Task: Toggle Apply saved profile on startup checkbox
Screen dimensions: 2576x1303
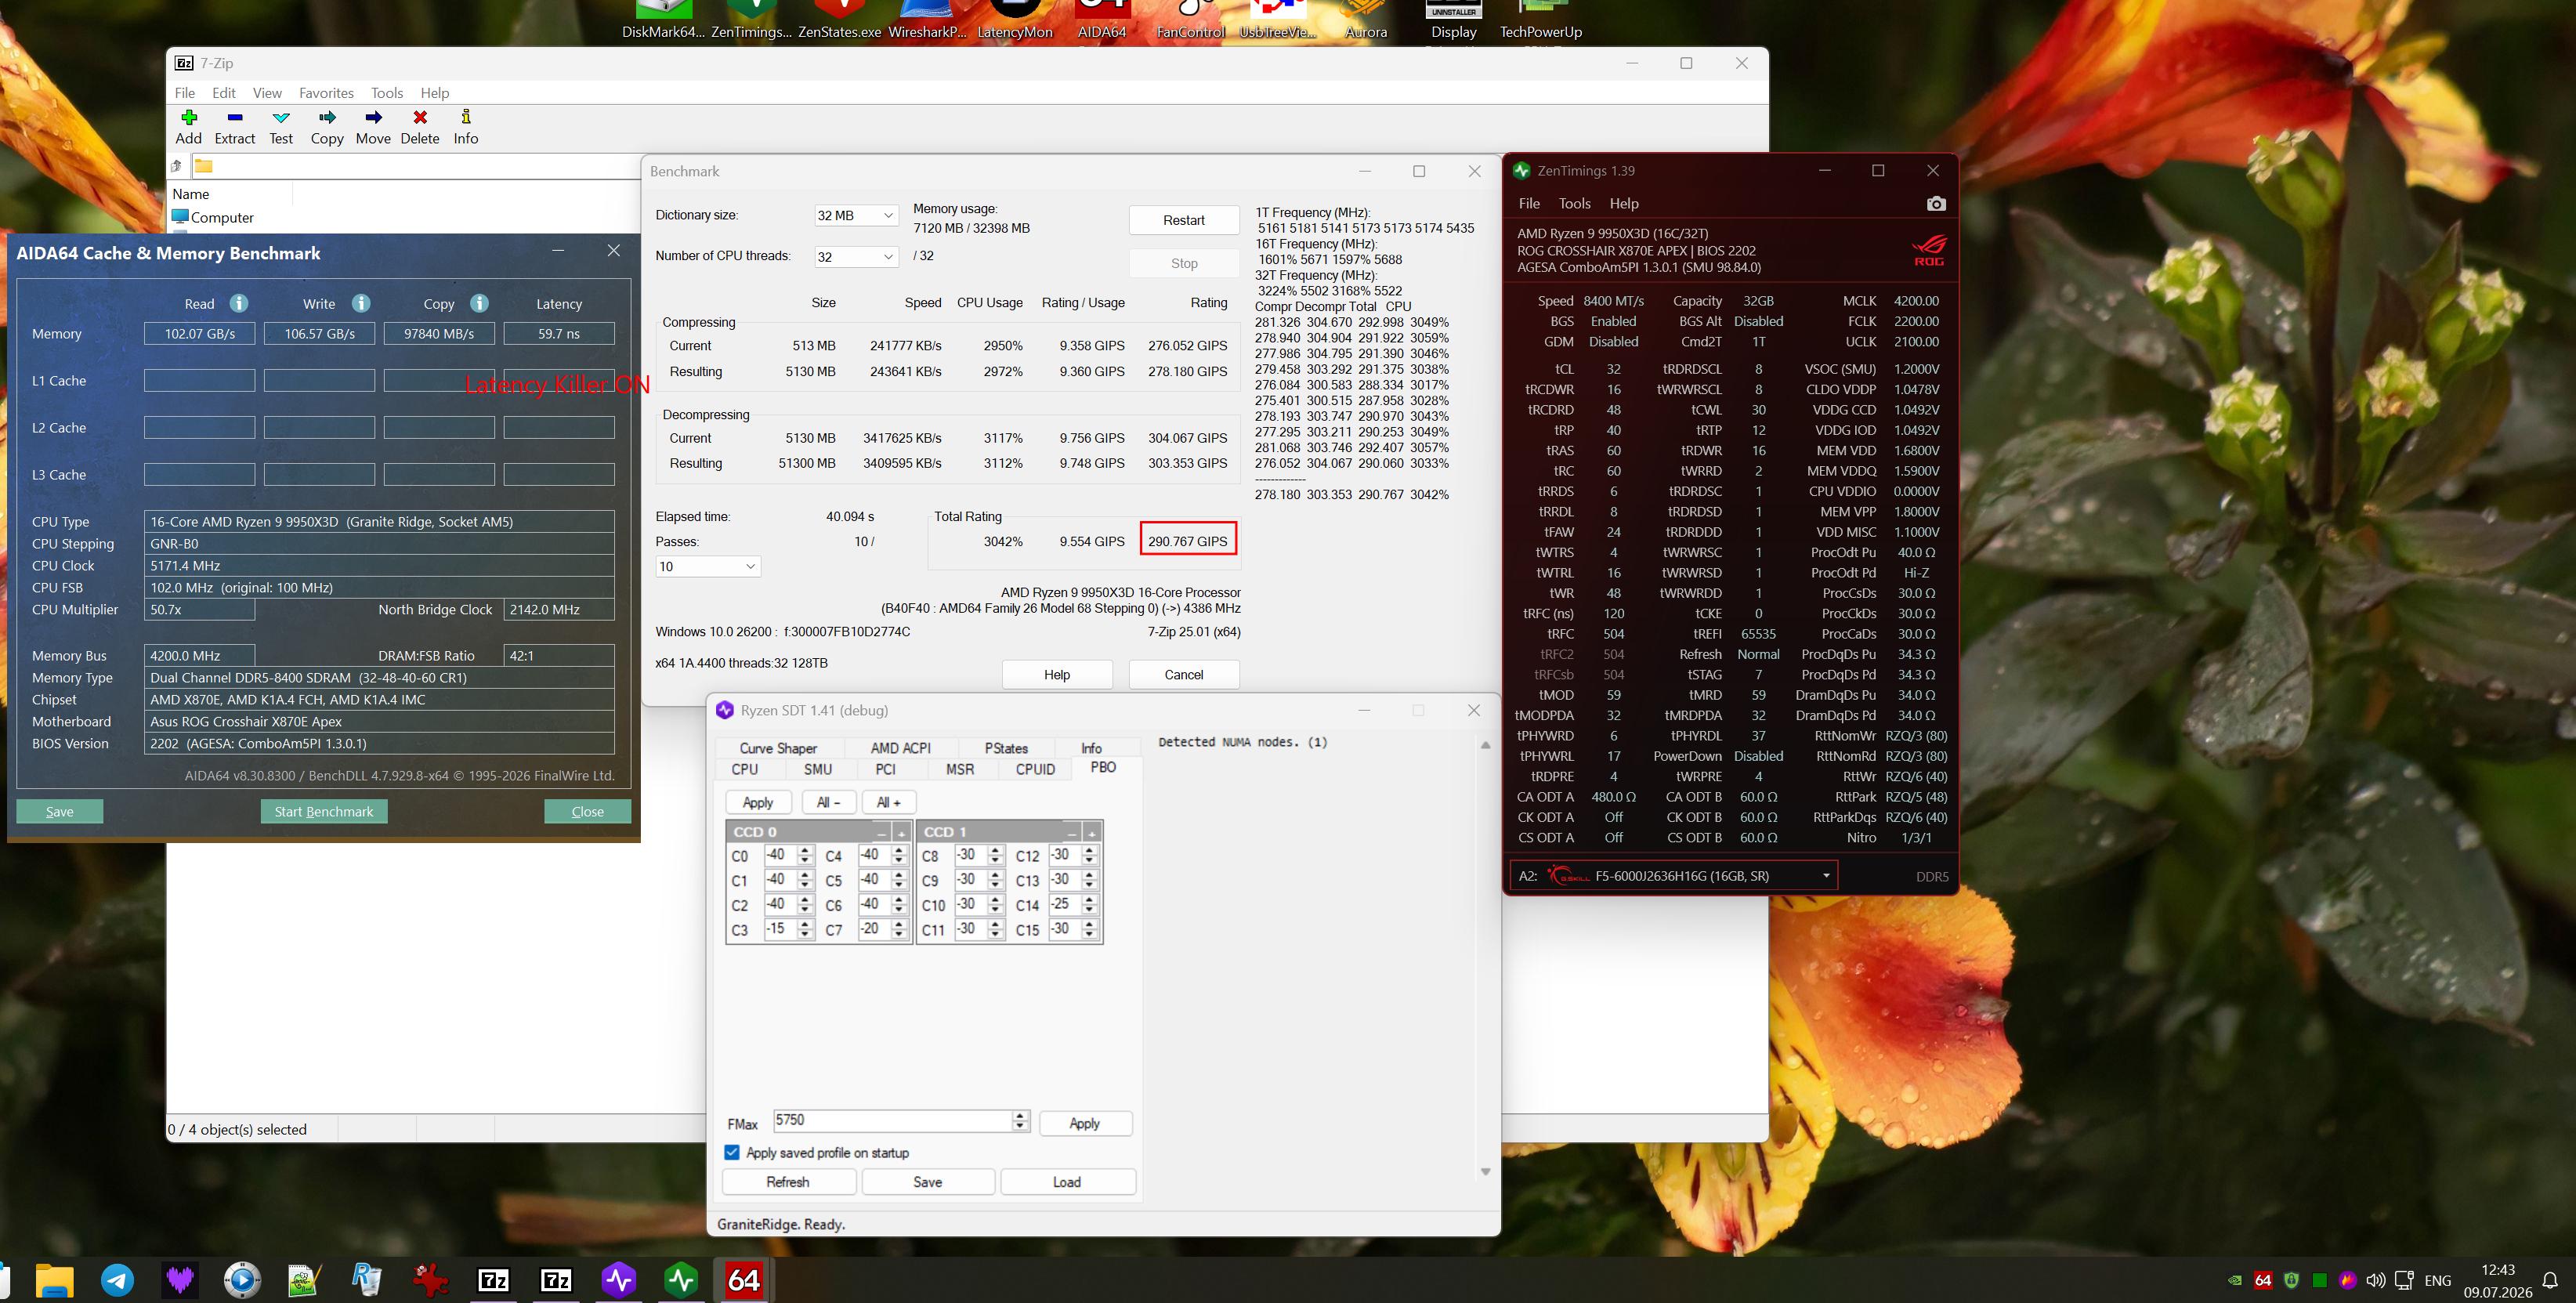Action: click(x=732, y=1152)
